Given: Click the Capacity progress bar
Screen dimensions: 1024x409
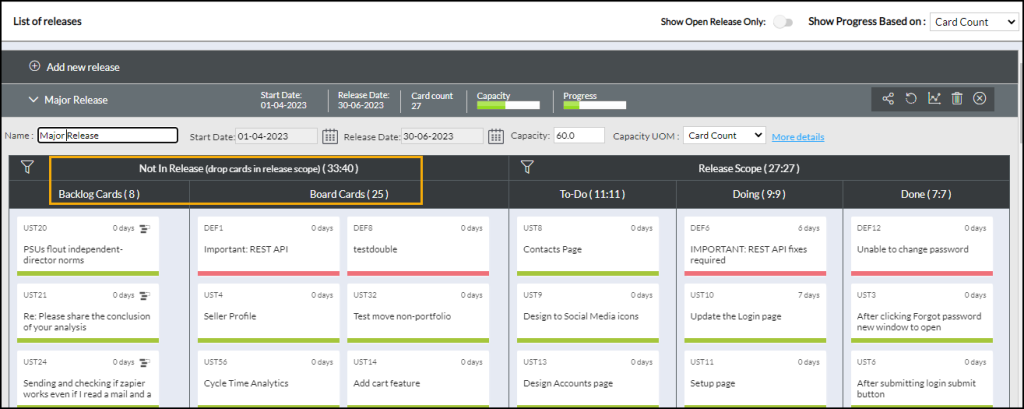Looking at the screenshot, I should pyautogui.click(x=508, y=105).
